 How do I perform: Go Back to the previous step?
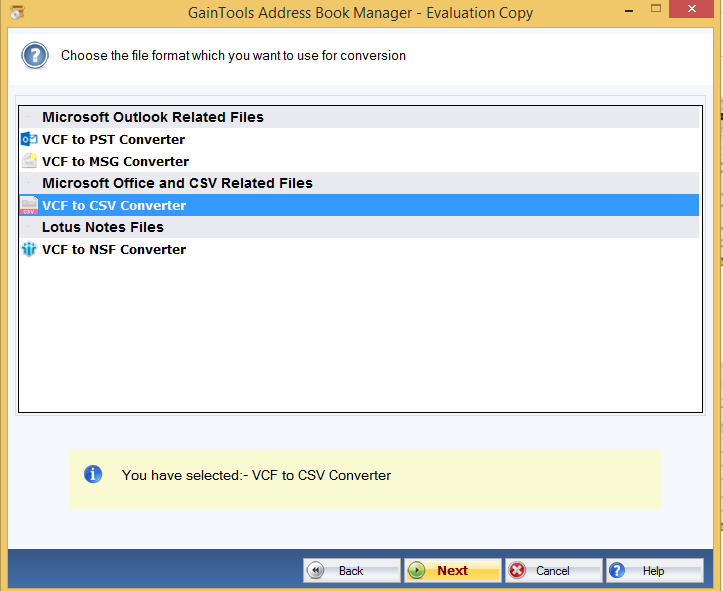click(x=351, y=571)
